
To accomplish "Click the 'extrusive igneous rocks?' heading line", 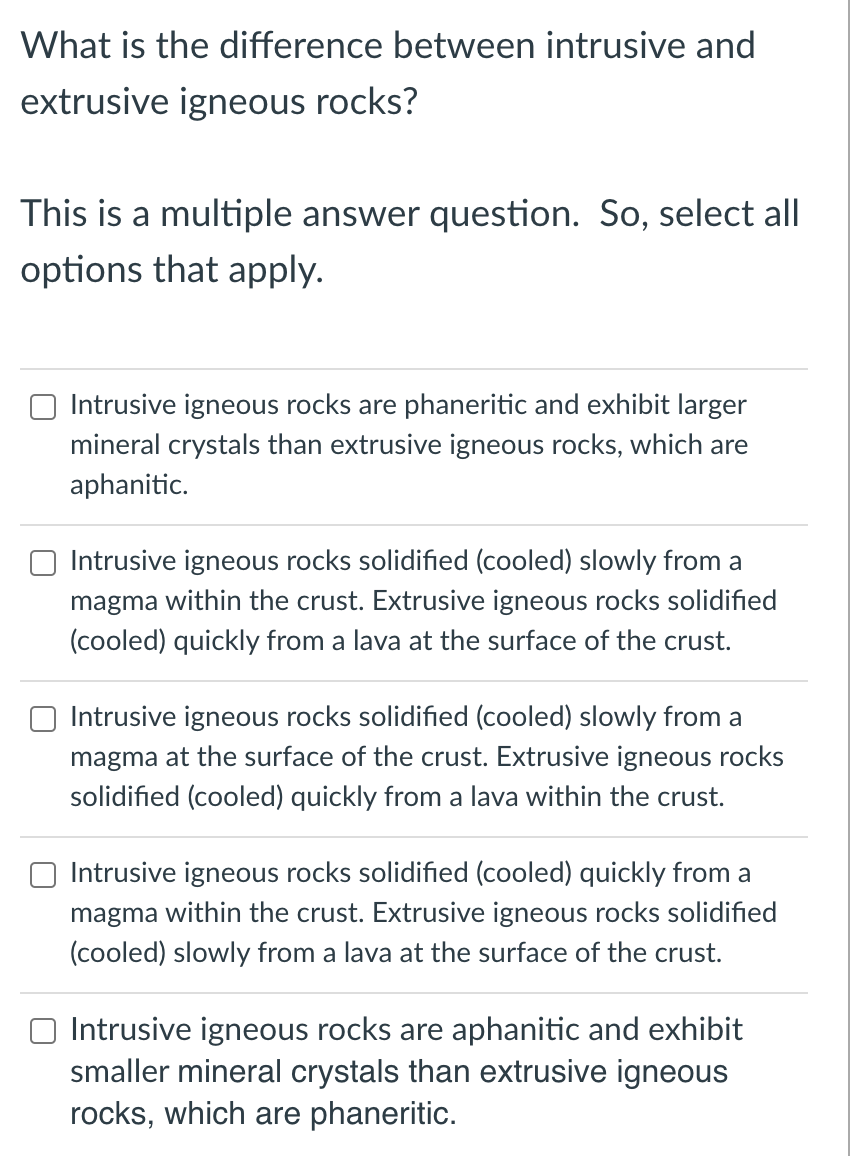I will point(219,102).
